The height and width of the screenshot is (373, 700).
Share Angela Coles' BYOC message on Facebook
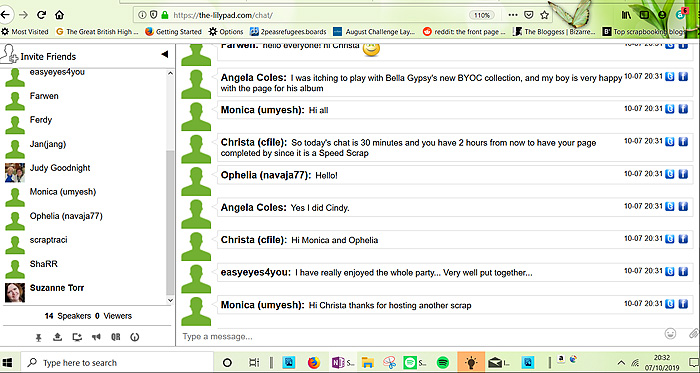pyautogui.click(x=683, y=76)
